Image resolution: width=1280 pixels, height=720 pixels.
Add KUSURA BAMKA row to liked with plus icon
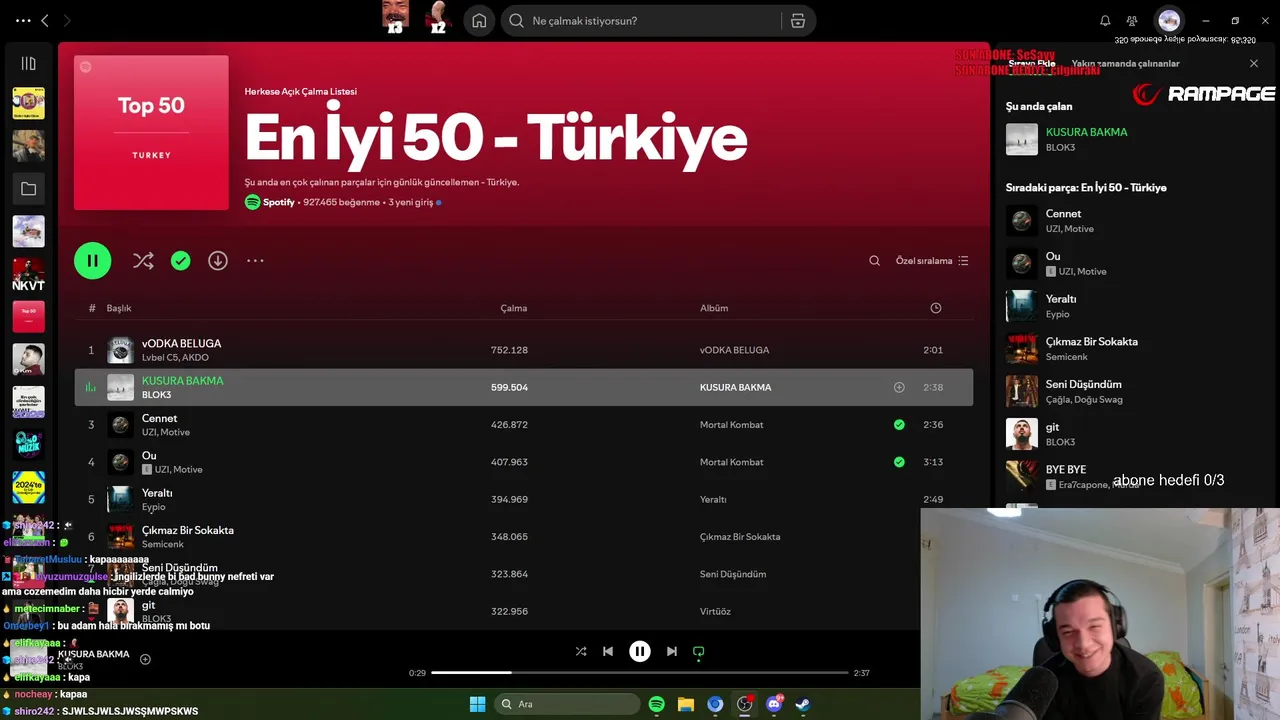899,387
